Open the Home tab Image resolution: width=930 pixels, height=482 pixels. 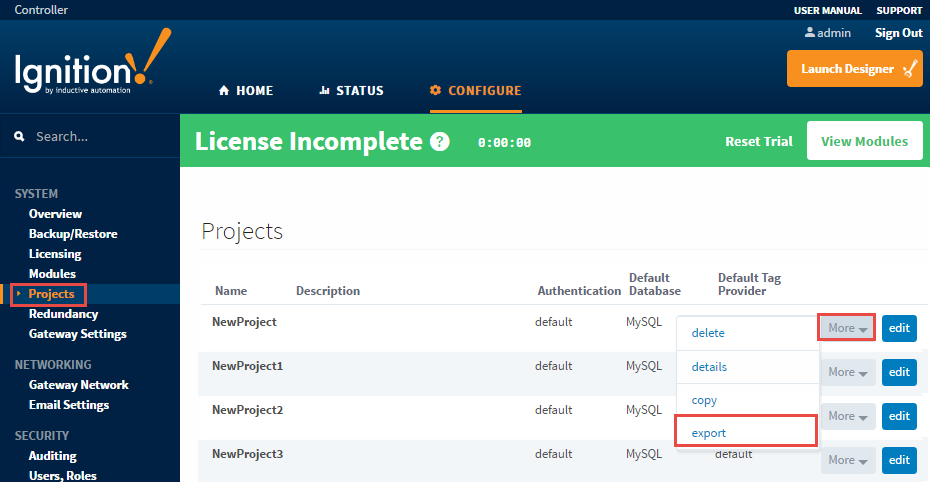point(246,90)
